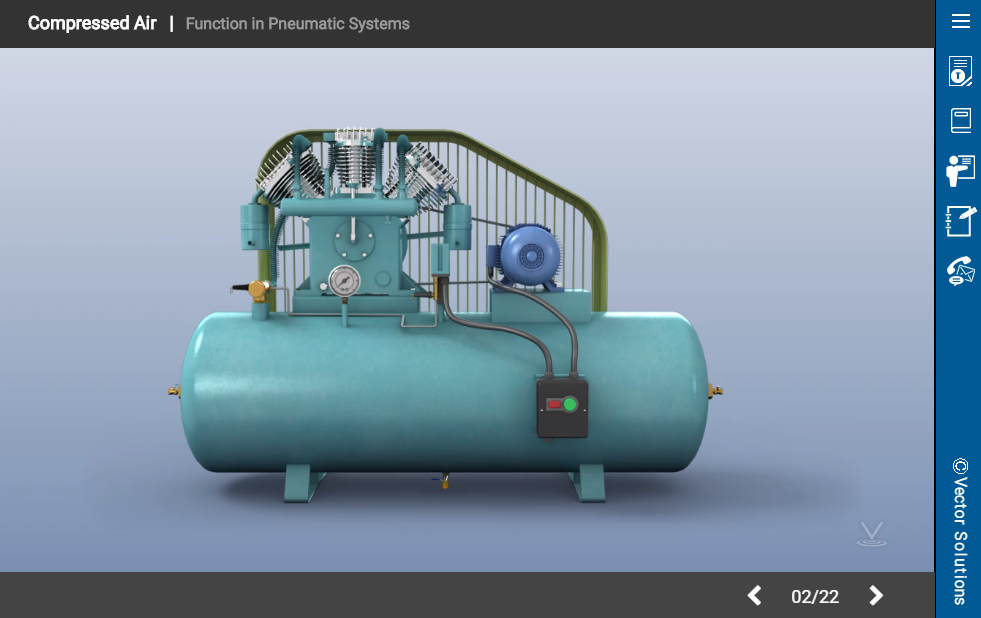The width and height of the screenshot is (981, 618).
Task: Select the presenter narration icon
Action: (x=959, y=170)
